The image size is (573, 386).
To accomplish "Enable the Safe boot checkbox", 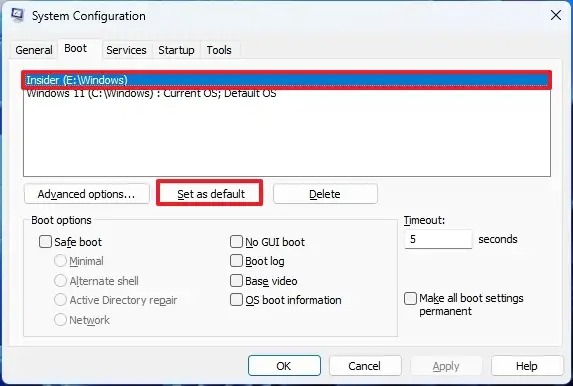I will tap(45, 242).
